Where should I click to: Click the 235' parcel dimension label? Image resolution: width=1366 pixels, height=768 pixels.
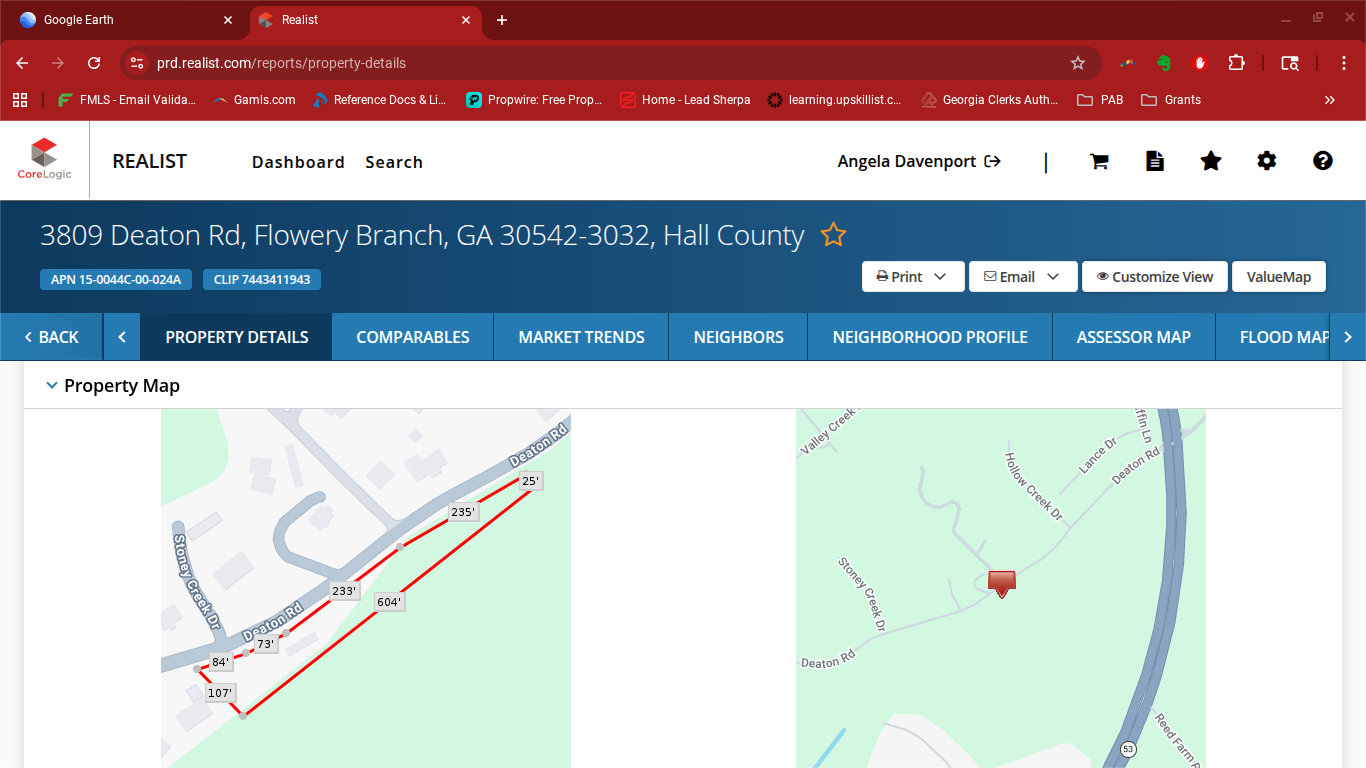coord(463,512)
